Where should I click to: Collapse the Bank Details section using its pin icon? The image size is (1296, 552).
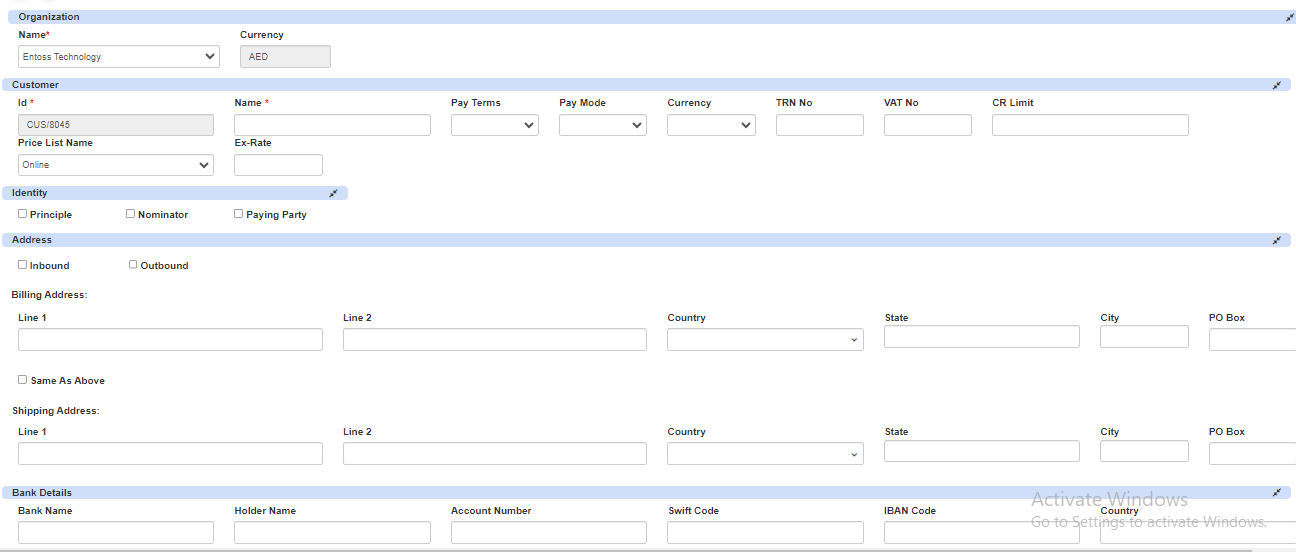pyautogui.click(x=1277, y=493)
